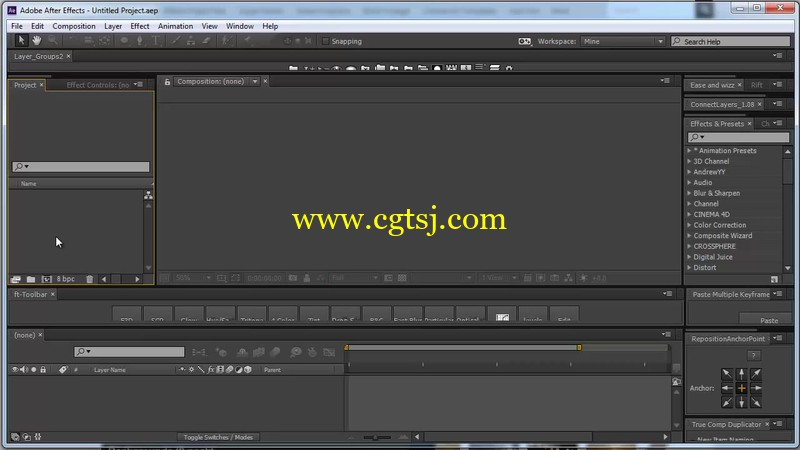Click the work area end marker
Image resolution: width=800 pixels, height=450 pixels.
tap(579, 347)
